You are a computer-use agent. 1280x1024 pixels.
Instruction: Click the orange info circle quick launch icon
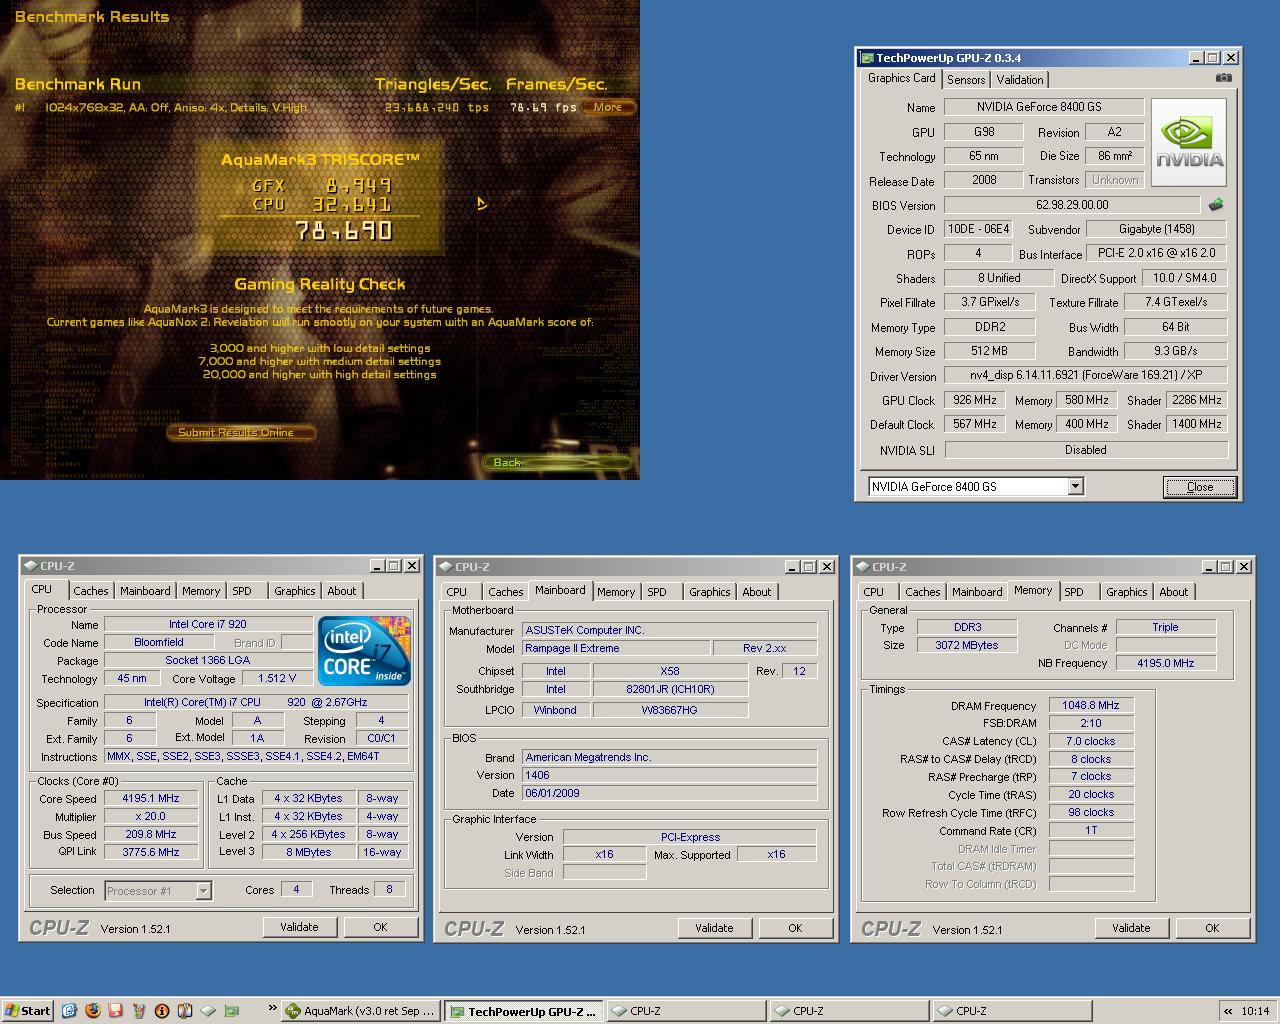pos(162,1010)
